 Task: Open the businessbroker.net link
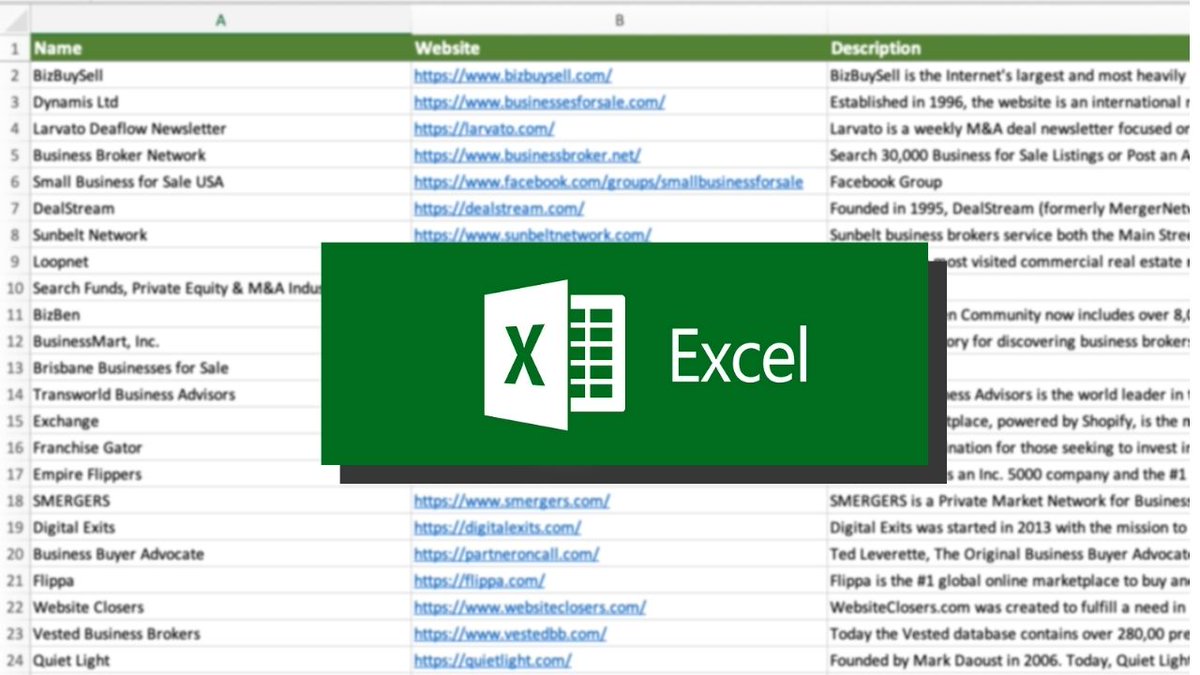[x=527, y=155]
